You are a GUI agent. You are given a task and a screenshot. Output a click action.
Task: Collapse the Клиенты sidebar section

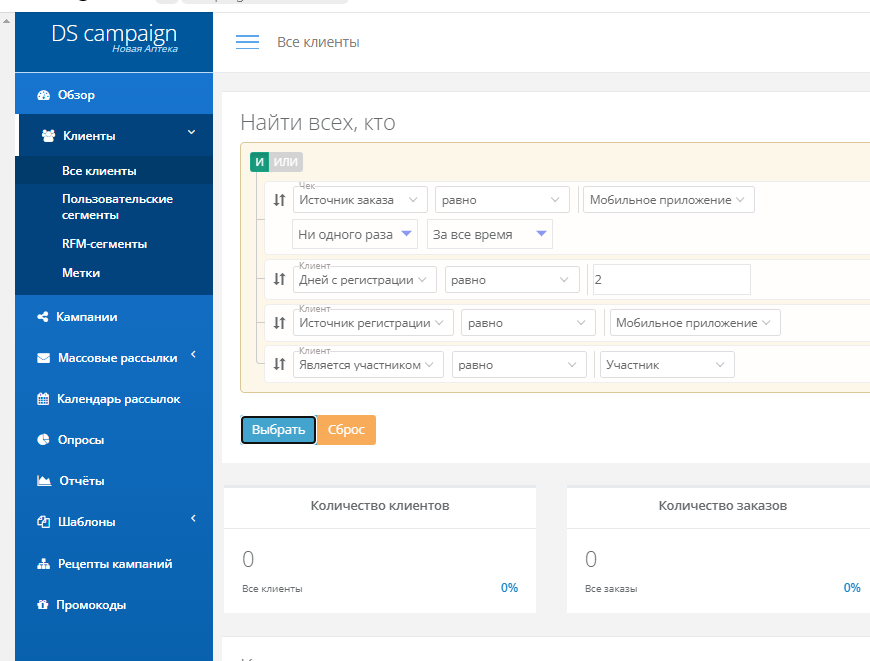190,132
